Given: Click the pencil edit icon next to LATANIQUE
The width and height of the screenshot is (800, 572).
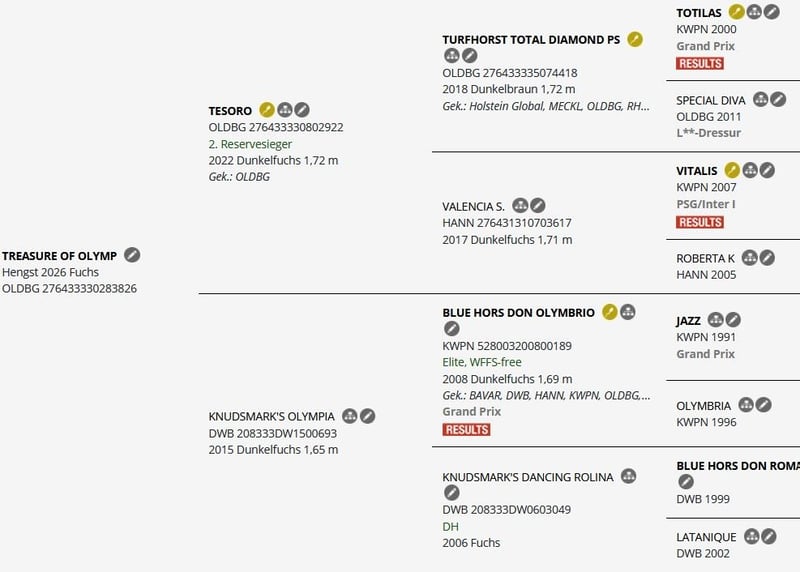Looking at the screenshot, I should point(769,536).
